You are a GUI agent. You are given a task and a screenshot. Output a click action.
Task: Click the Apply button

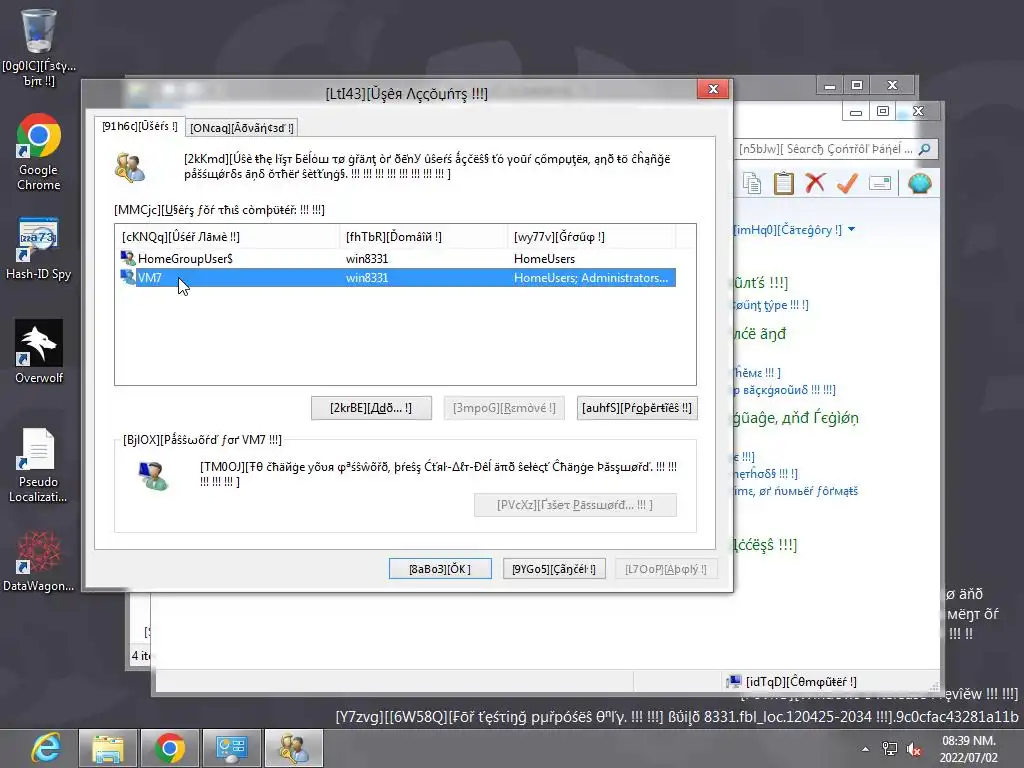(665, 569)
